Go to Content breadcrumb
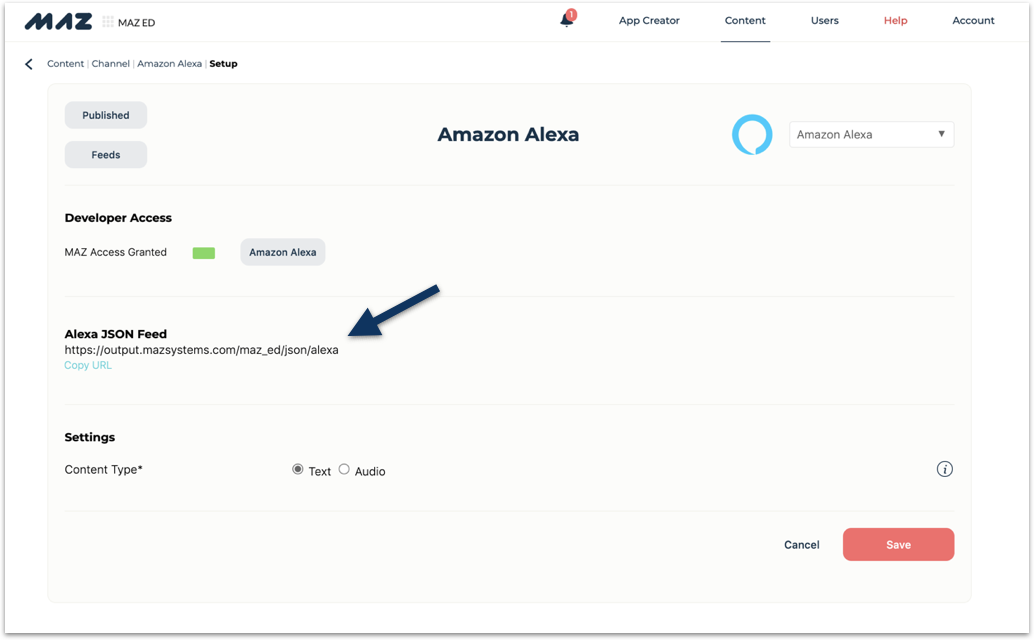 (65, 64)
